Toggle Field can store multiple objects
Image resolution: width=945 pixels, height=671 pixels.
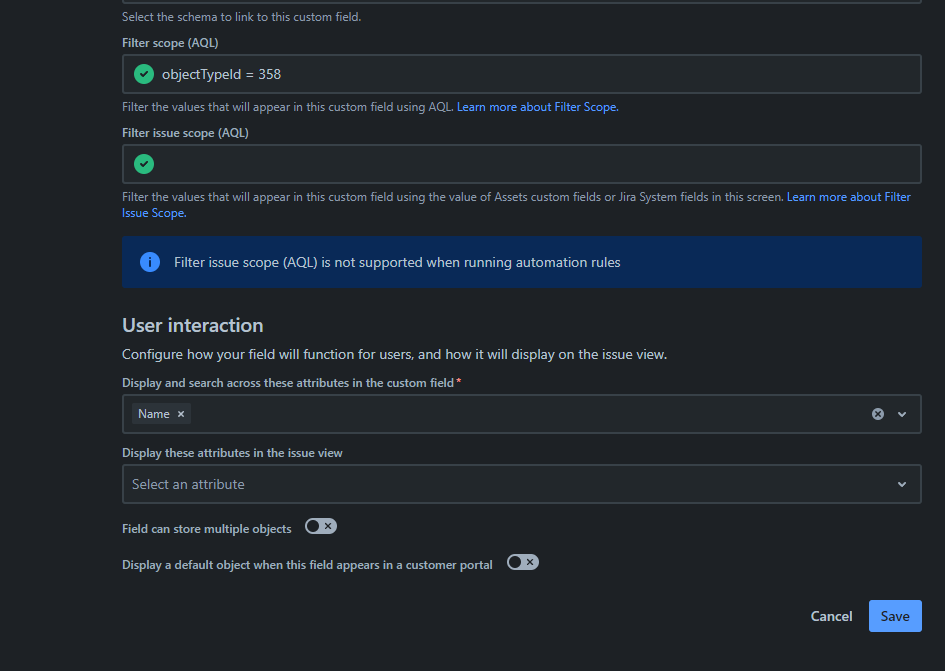pos(321,526)
